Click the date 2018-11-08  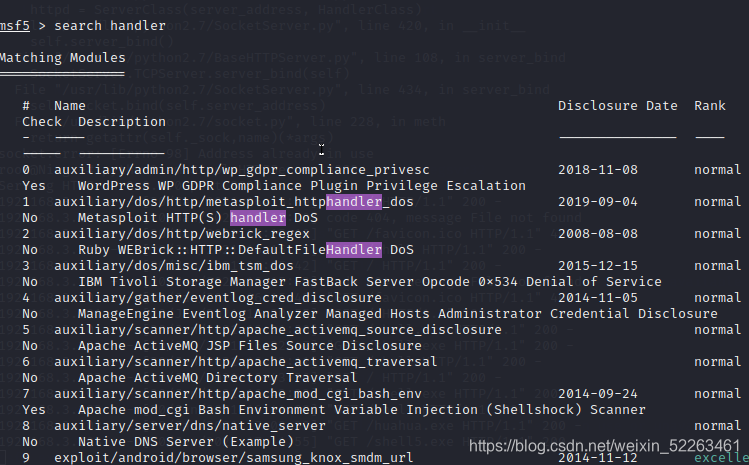tap(598, 170)
